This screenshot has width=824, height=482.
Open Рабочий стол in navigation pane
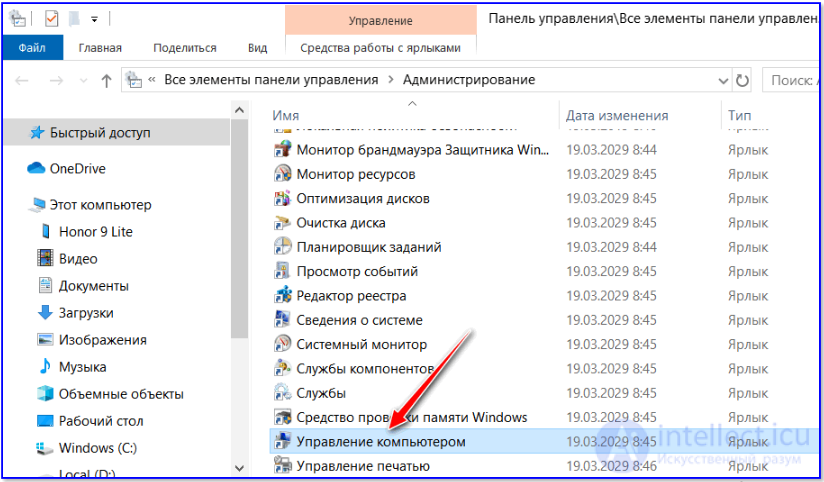point(101,421)
